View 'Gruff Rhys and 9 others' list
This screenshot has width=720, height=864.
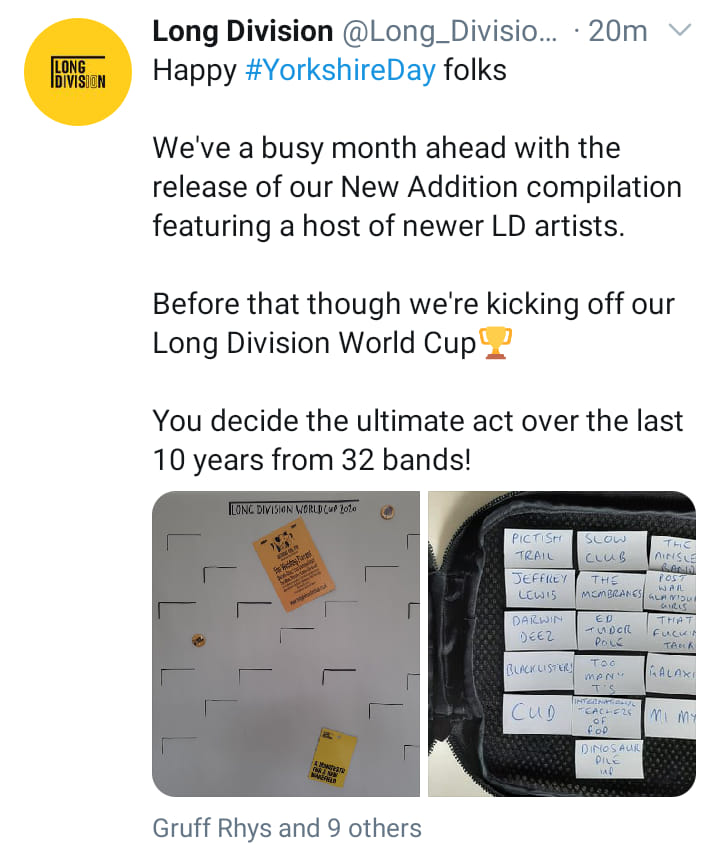coord(287,828)
